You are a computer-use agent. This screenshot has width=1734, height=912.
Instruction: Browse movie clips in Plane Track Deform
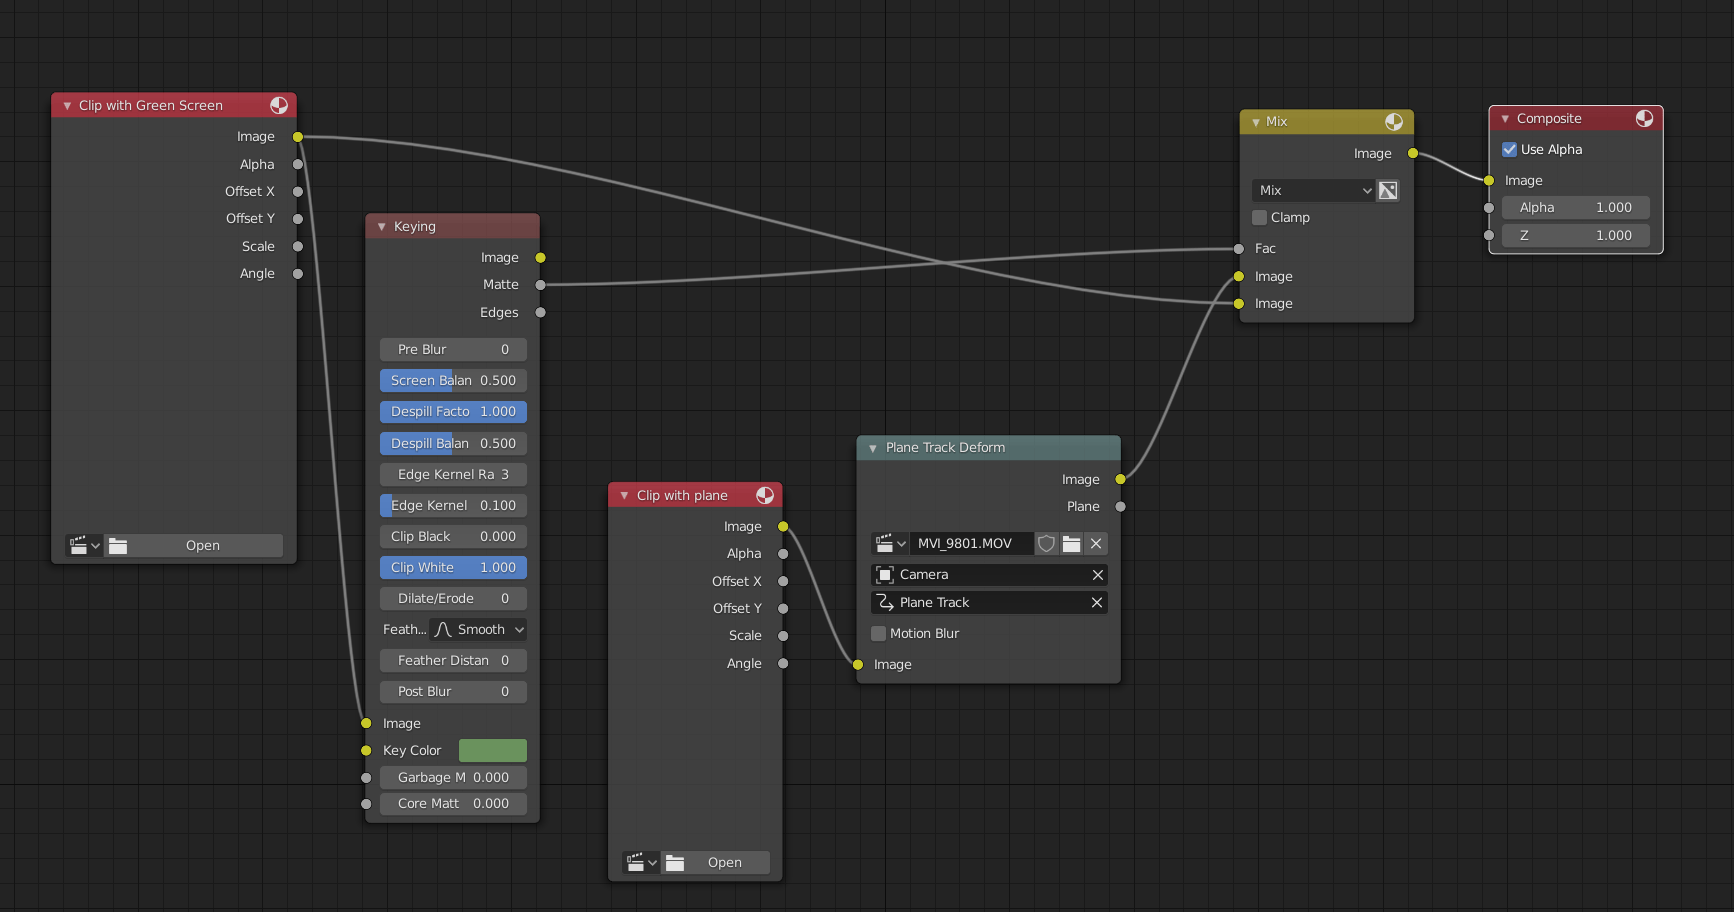(890, 544)
